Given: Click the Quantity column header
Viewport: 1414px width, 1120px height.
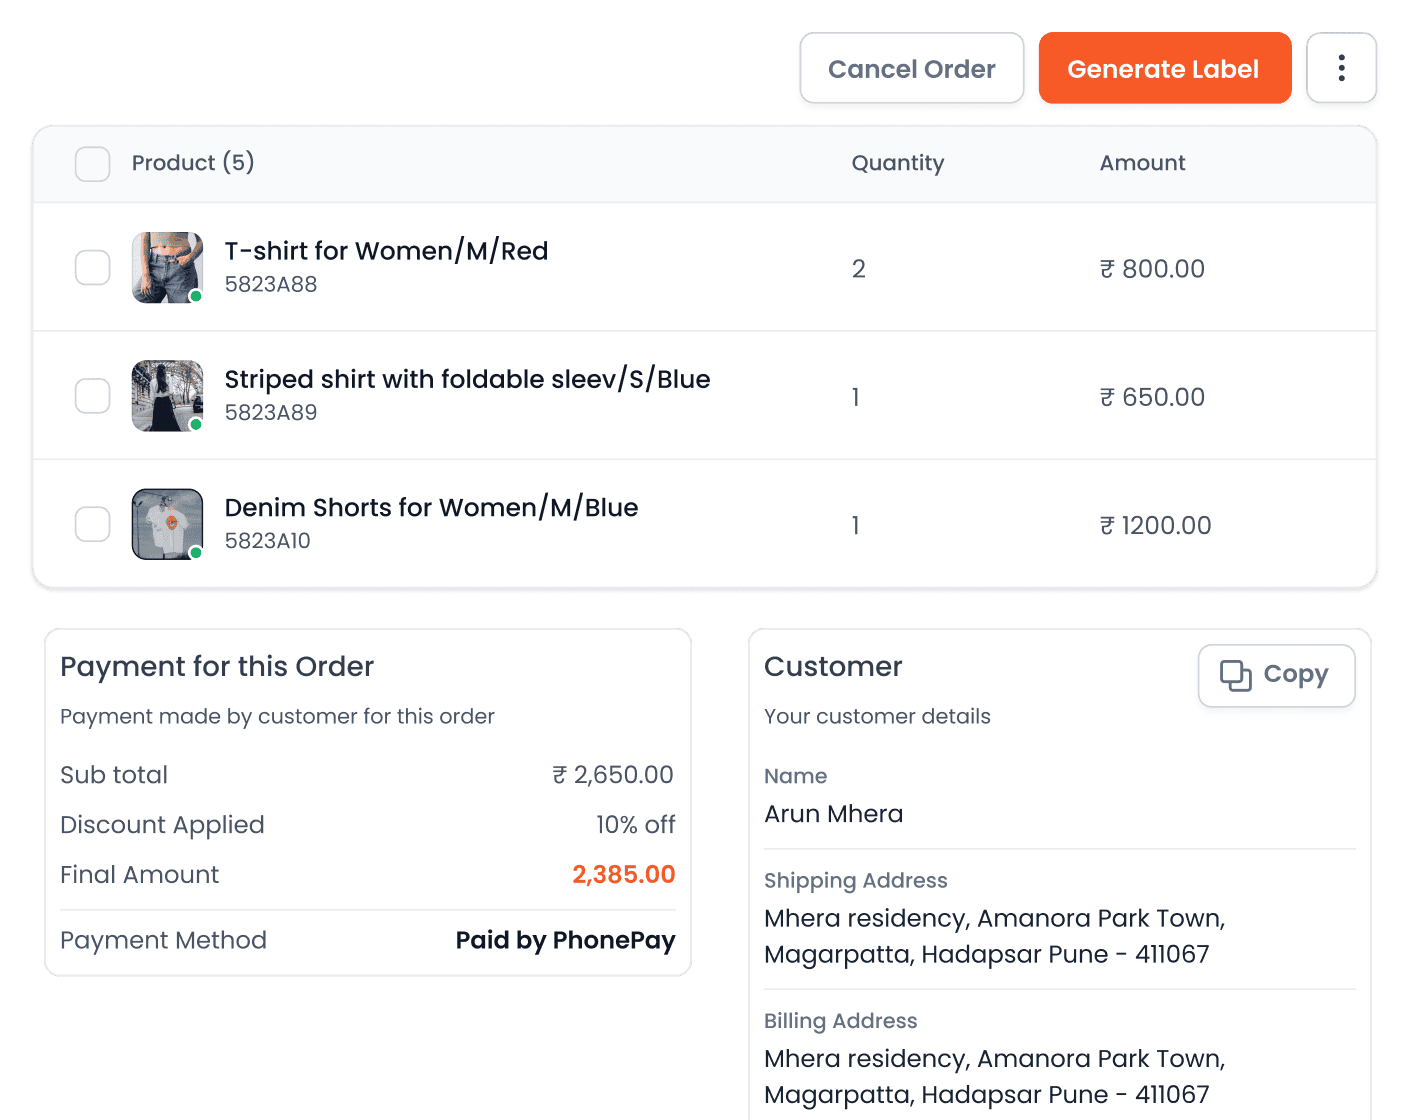Looking at the screenshot, I should coord(897,163).
